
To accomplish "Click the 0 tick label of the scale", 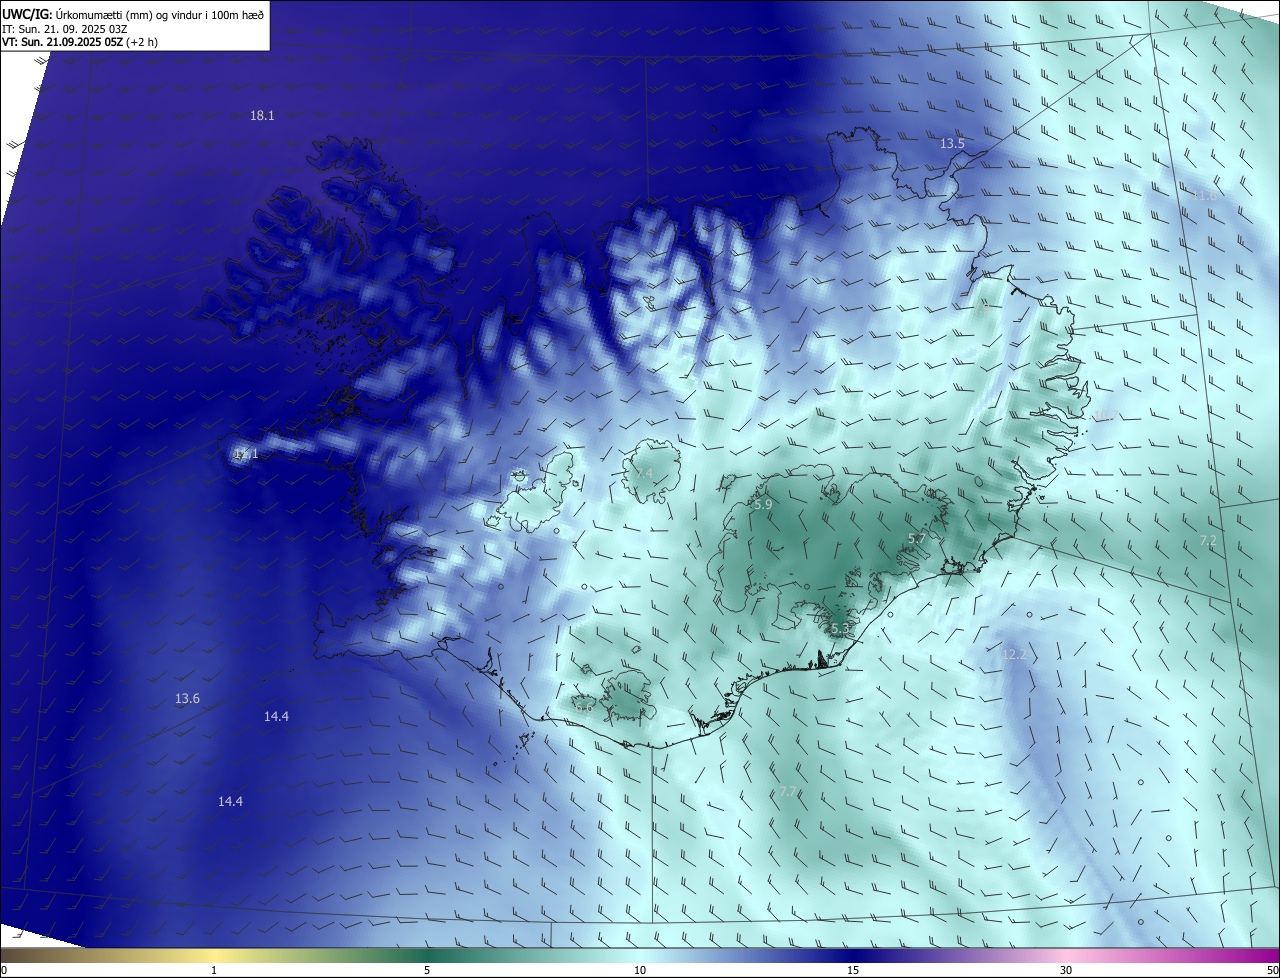I will [4, 970].
